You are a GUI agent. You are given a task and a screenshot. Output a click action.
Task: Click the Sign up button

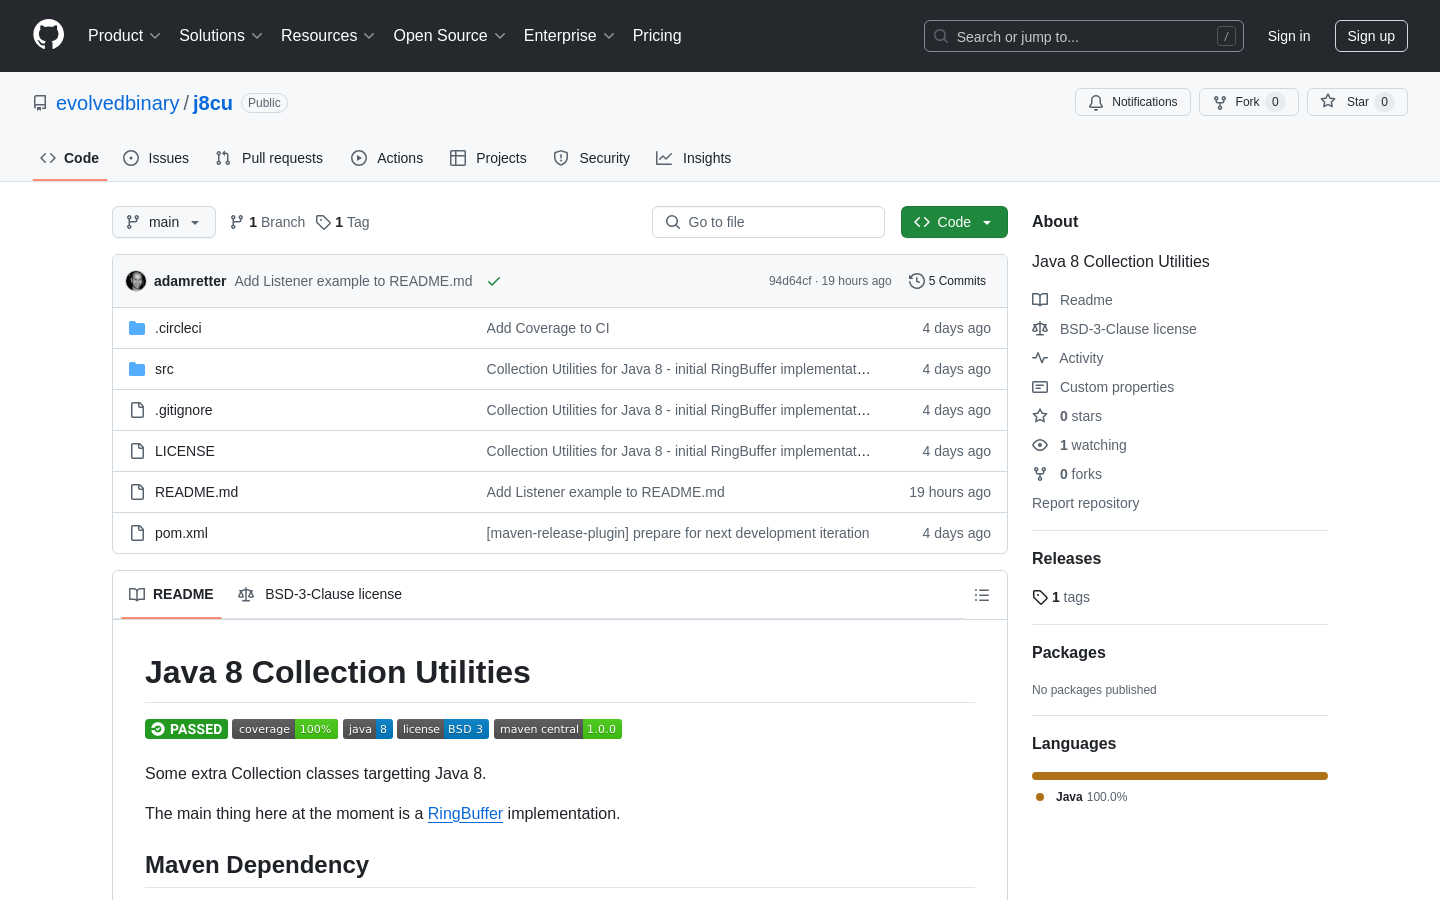(1371, 36)
